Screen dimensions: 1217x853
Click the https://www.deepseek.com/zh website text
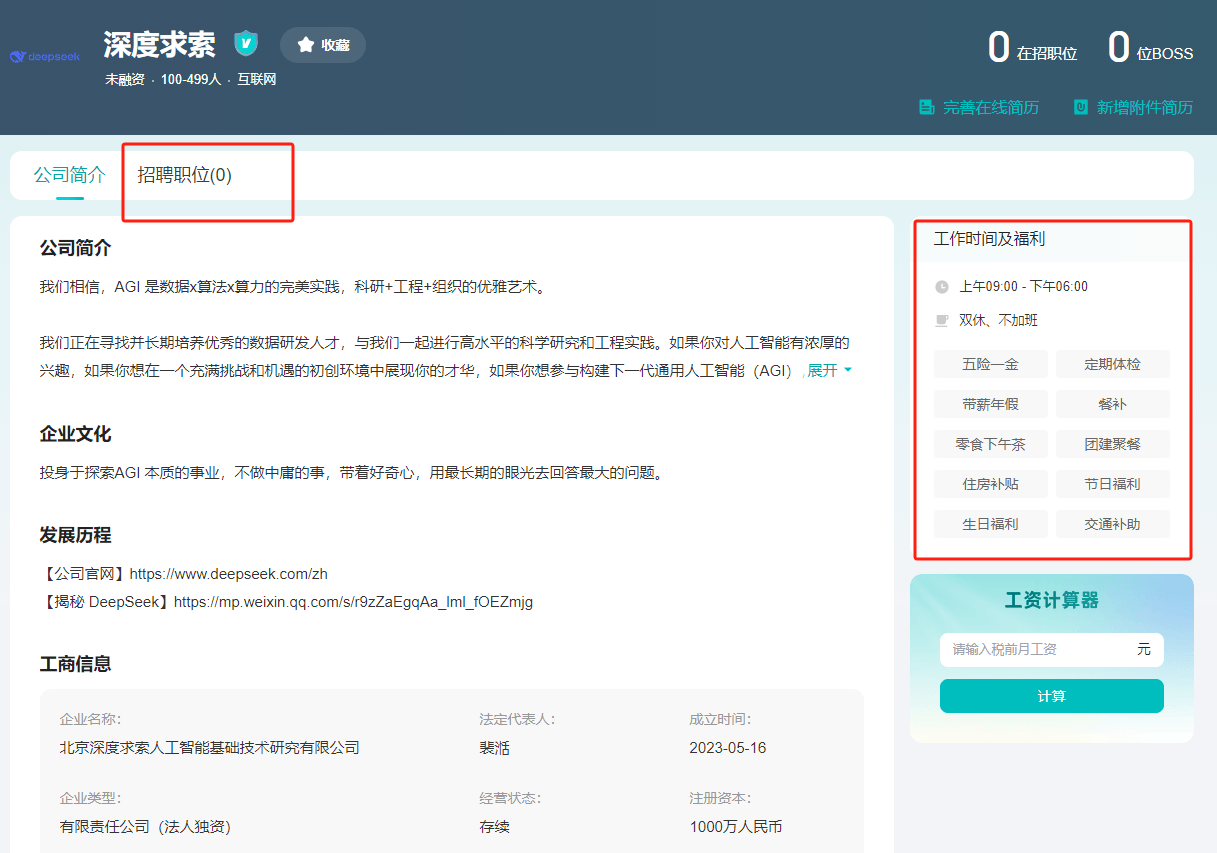coord(229,574)
